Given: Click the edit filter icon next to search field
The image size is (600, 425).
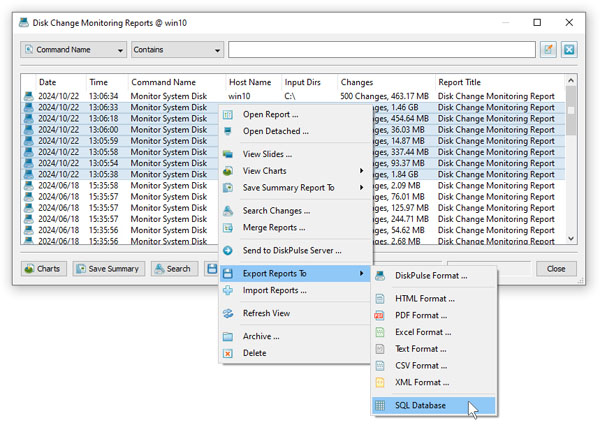Looking at the screenshot, I should tap(548, 49).
